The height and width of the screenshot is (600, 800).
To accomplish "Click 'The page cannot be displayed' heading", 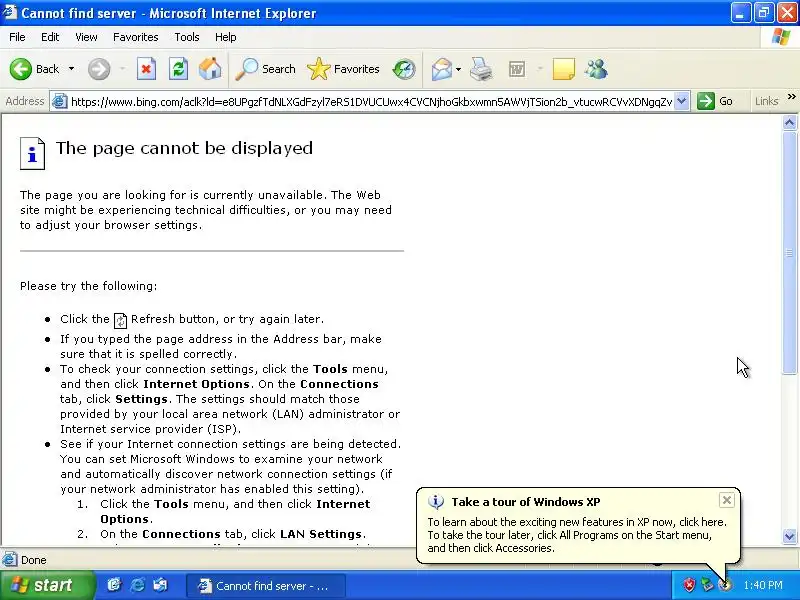I will click(184, 148).
